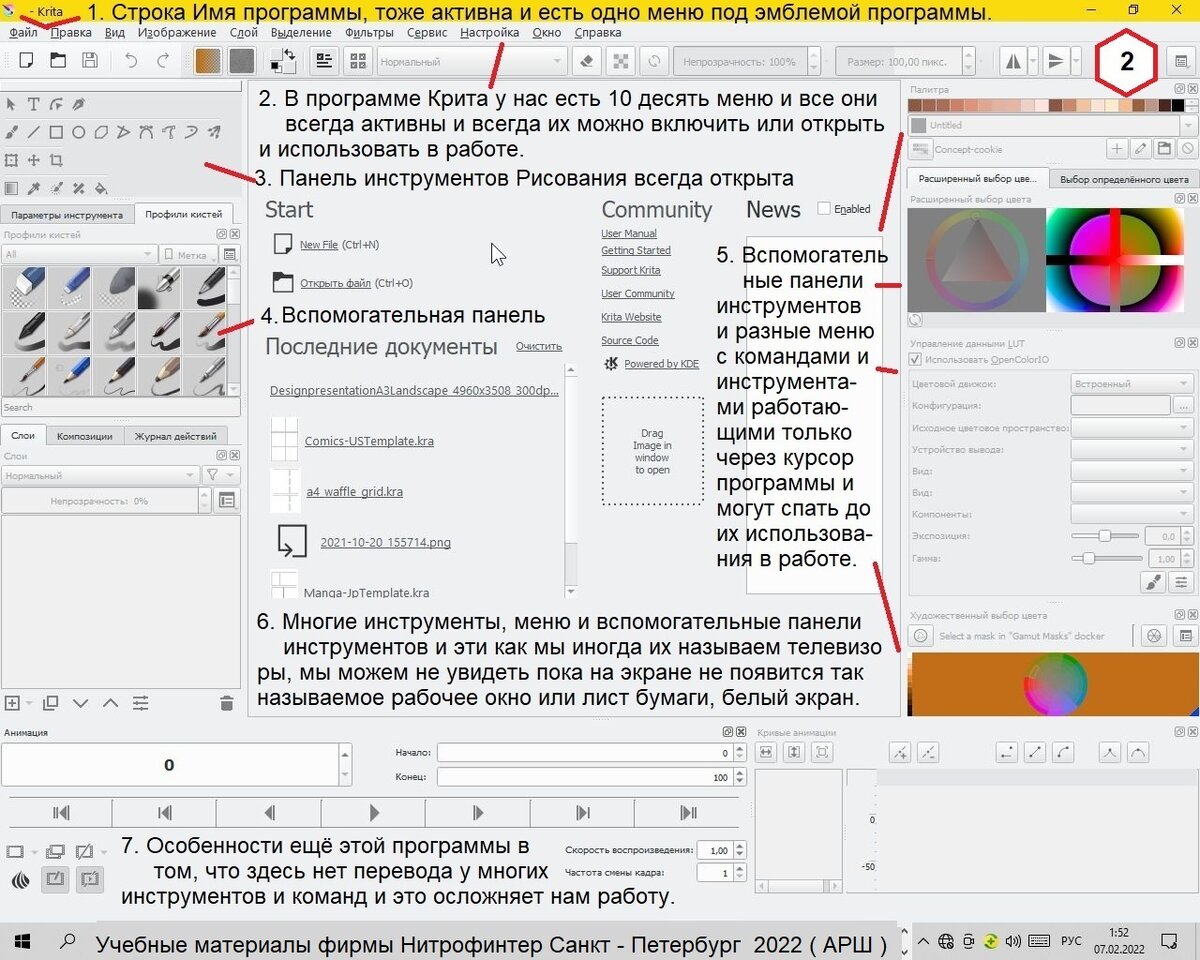Select the Move tool
Screen dimensions: 1200x960
pyautogui.click(x=33, y=160)
